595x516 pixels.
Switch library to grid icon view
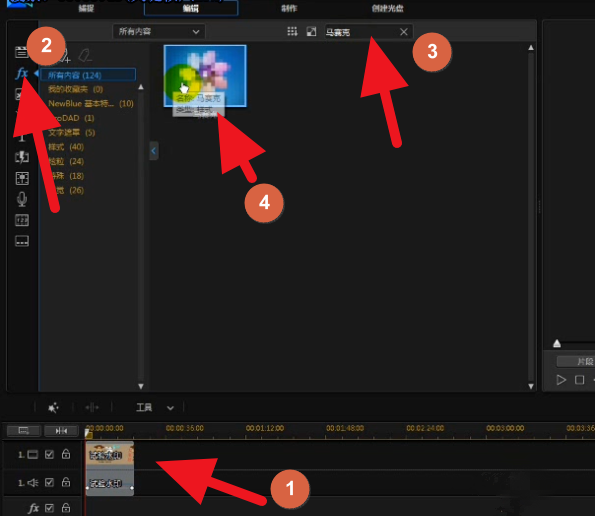point(292,31)
